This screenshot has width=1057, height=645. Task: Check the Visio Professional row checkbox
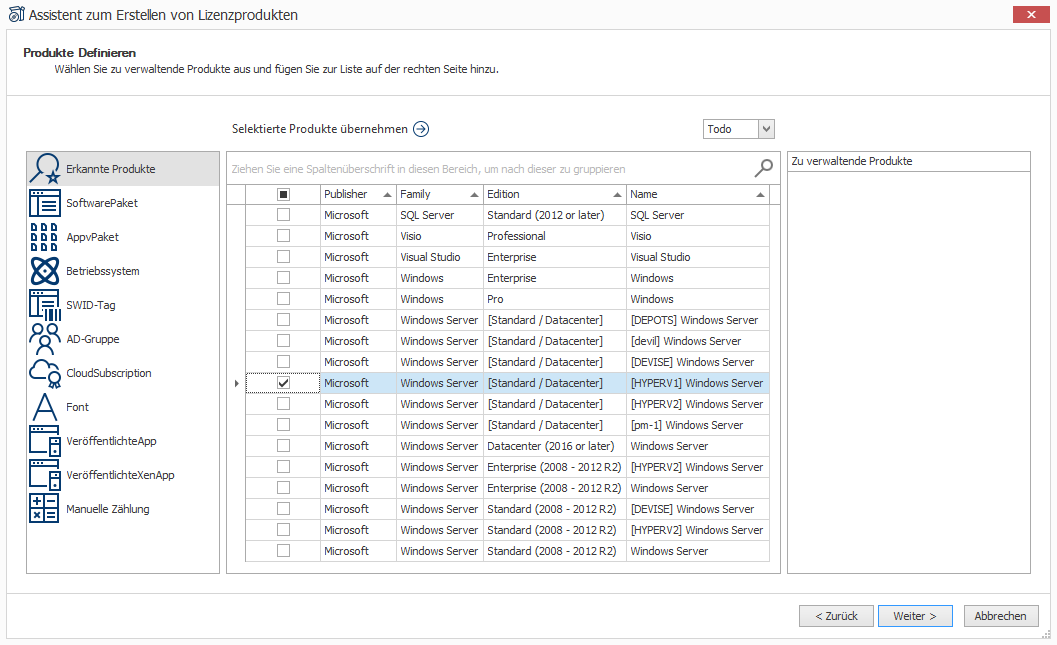pyautogui.click(x=283, y=236)
